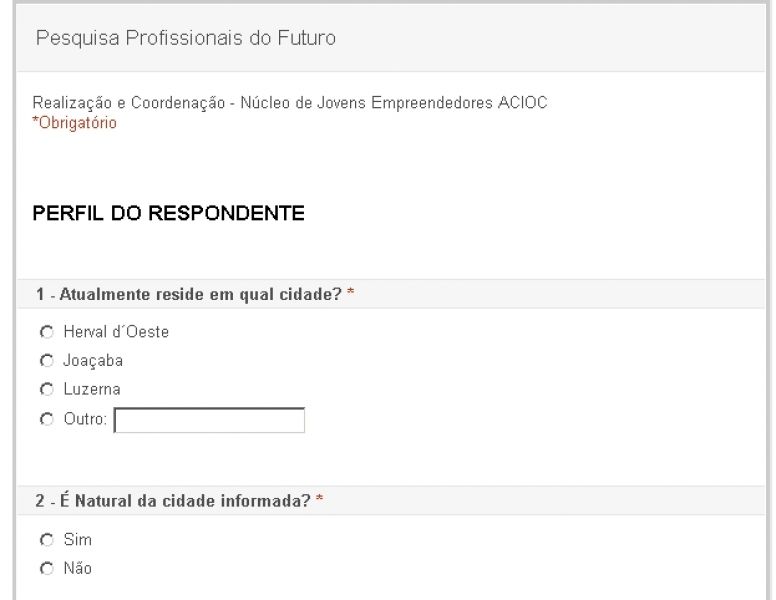Image resolution: width=776 pixels, height=600 pixels.
Task: Click the Luzerna option label text
Action: pyautogui.click(x=91, y=389)
